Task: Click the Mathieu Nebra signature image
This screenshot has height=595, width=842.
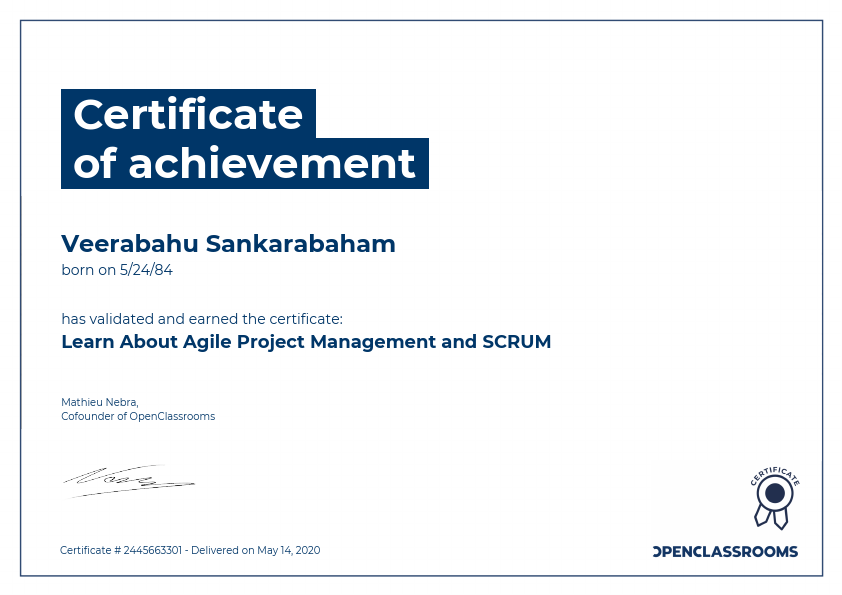Action: point(129,481)
